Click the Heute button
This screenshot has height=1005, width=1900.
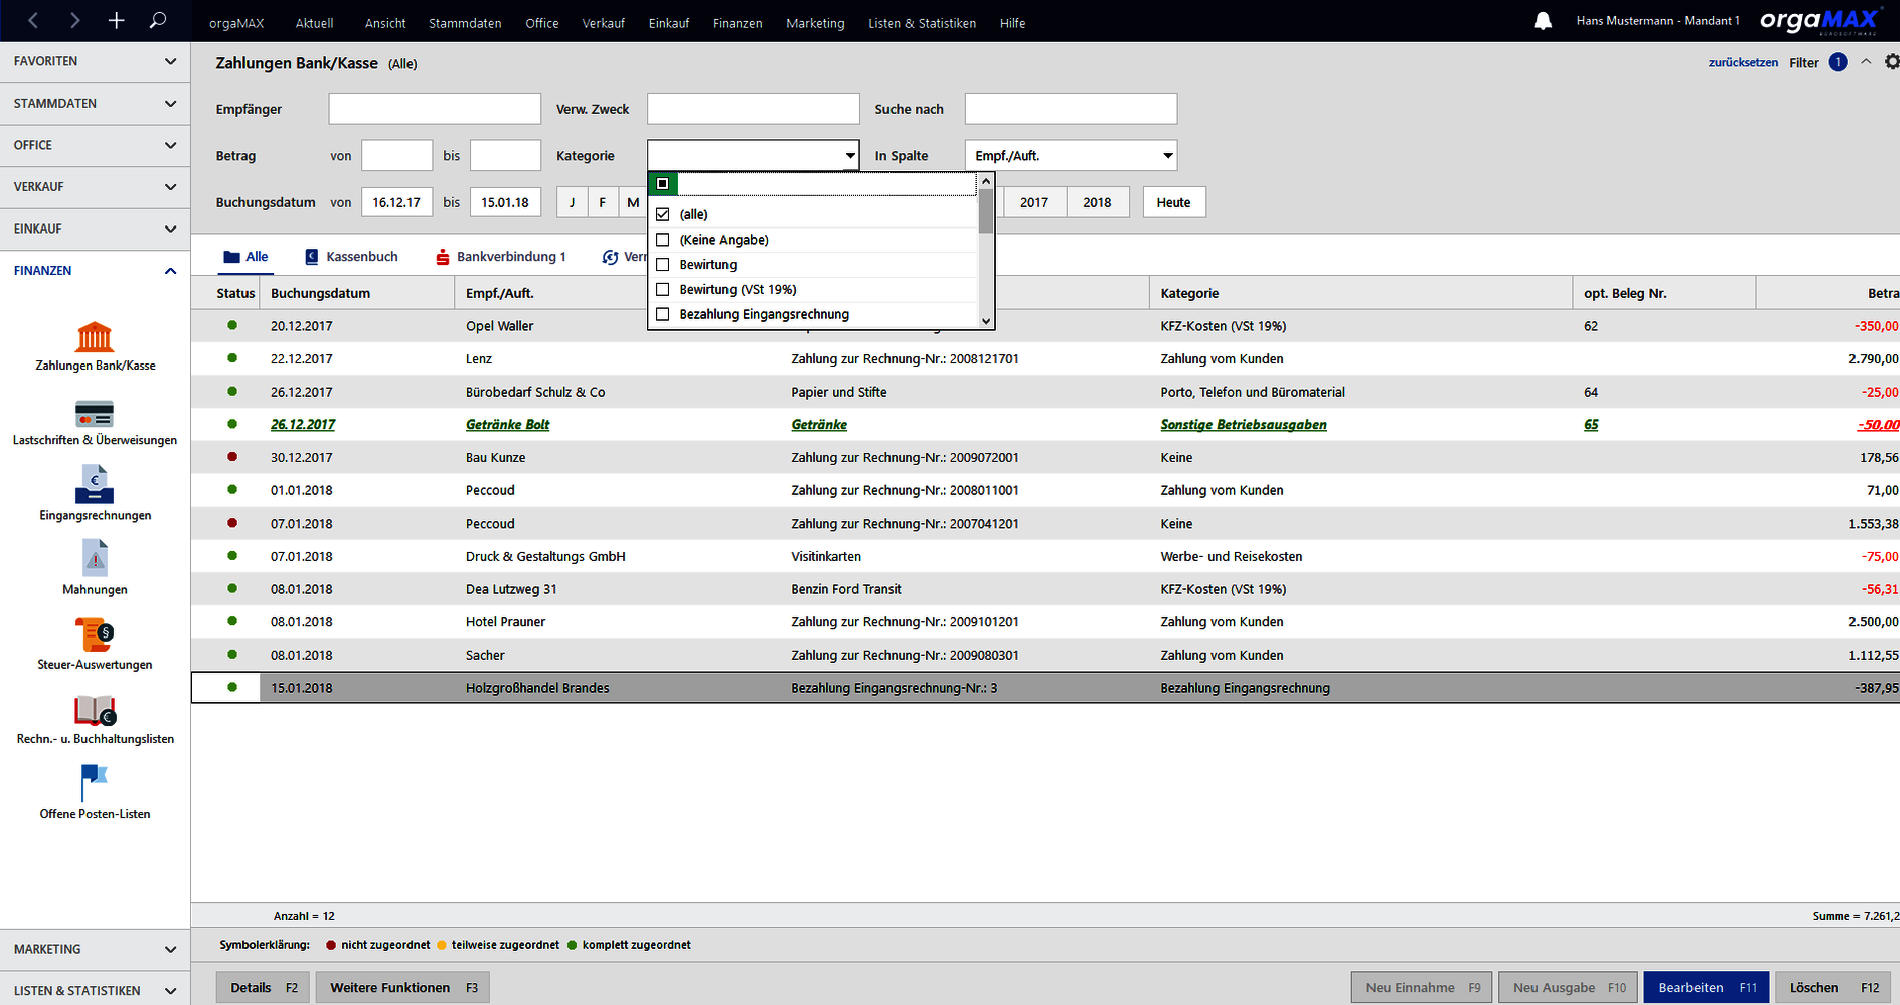pyautogui.click(x=1174, y=202)
